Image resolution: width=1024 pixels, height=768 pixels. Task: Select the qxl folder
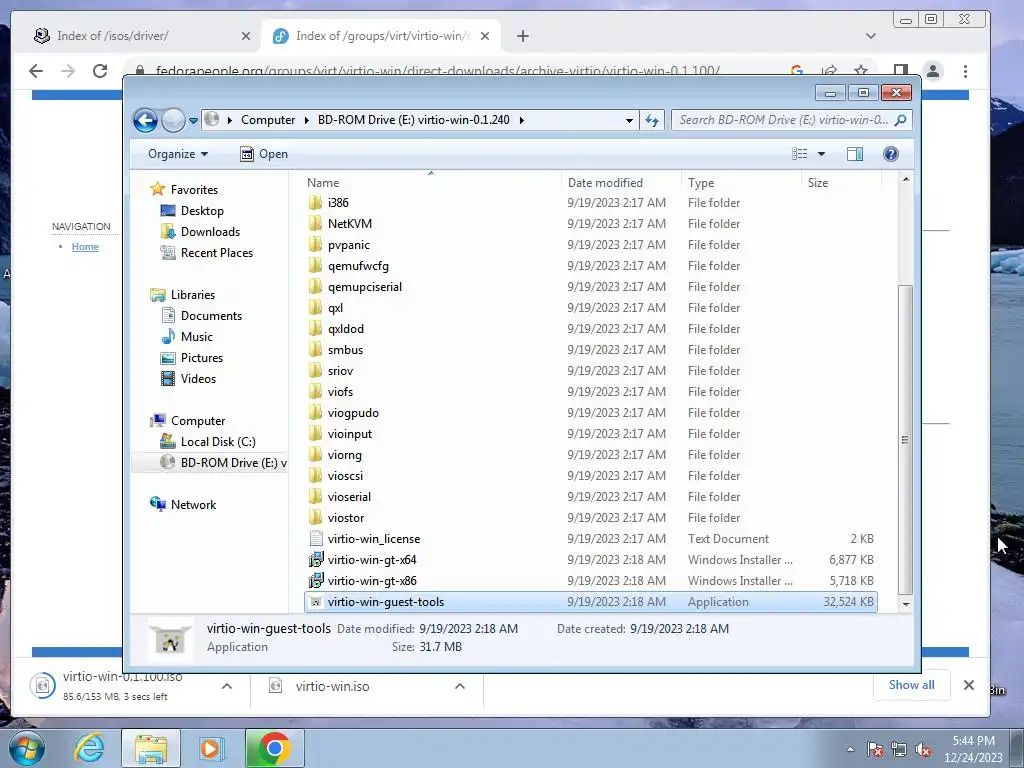[335, 308]
